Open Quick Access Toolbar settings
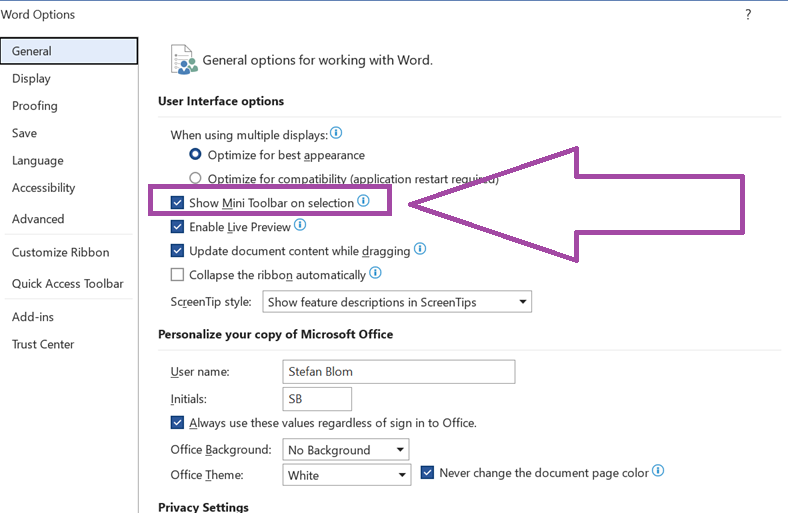The height and width of the screenshot is (513, 788). [67, 284]
